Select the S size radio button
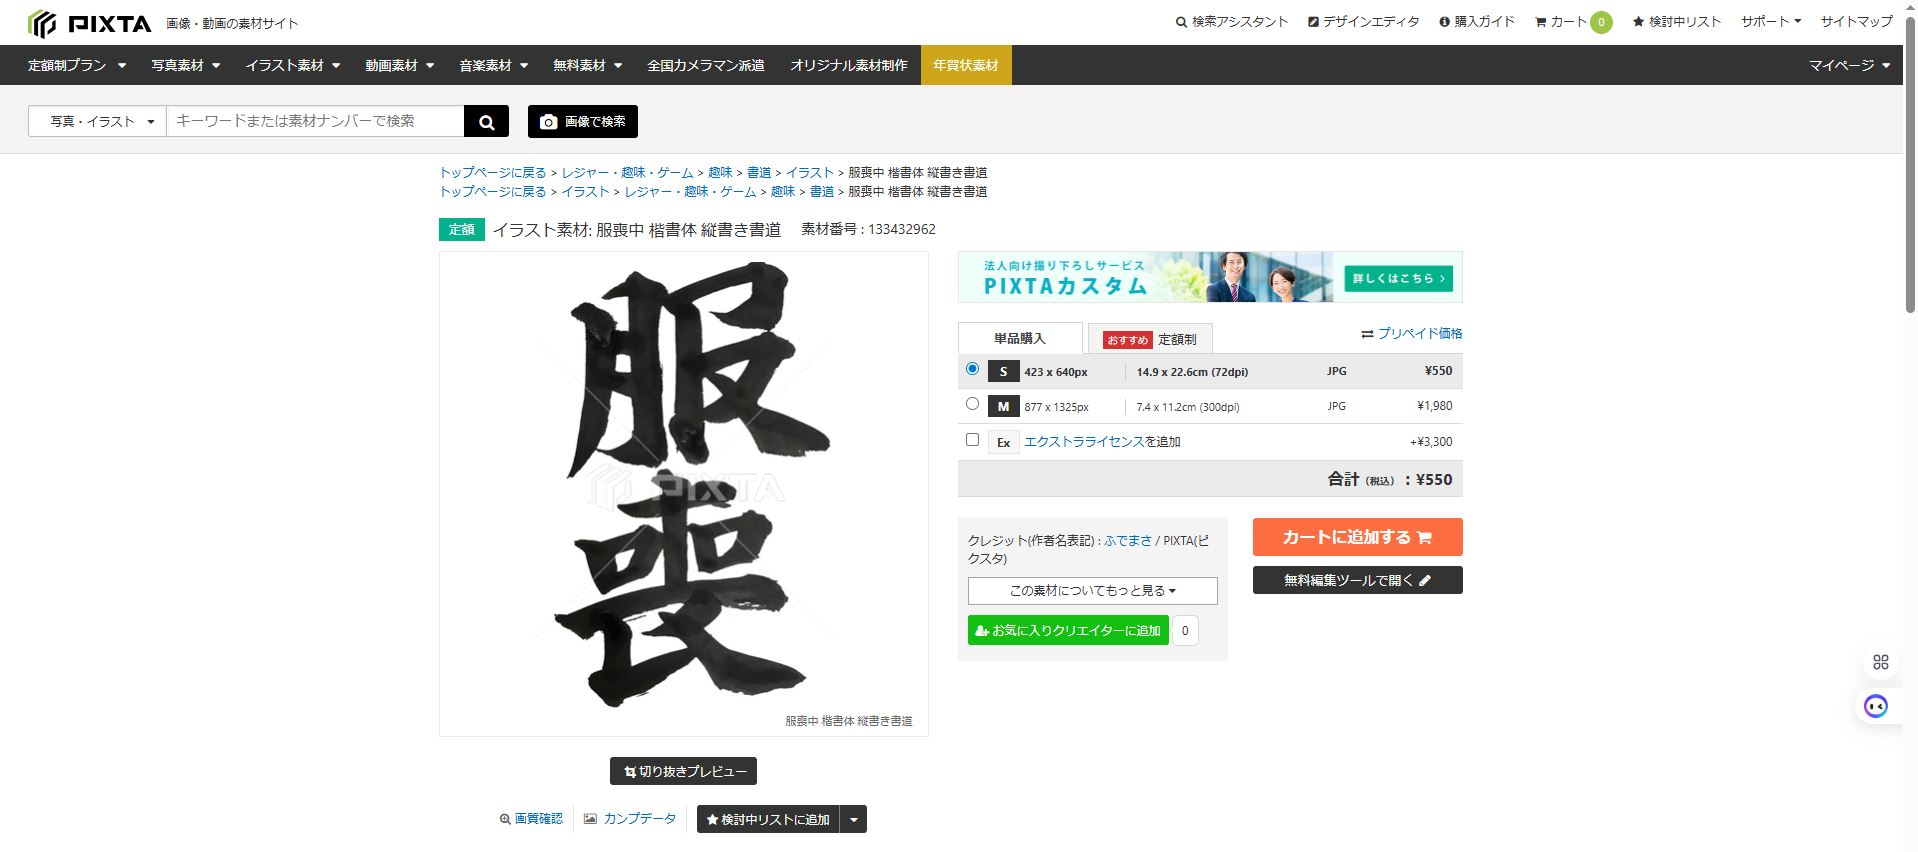The image size is (1918, 852). pyautogui.click(x=972, y=369)
